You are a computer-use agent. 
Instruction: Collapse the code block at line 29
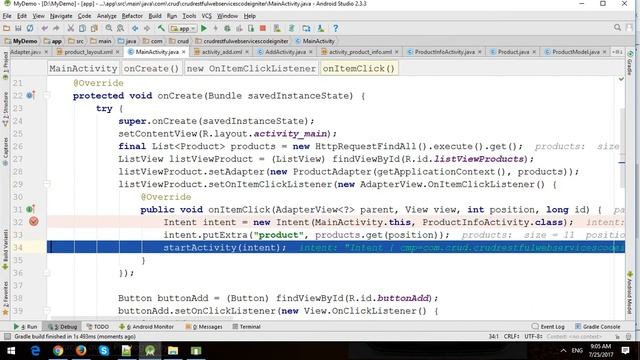(x=47, y=184)
